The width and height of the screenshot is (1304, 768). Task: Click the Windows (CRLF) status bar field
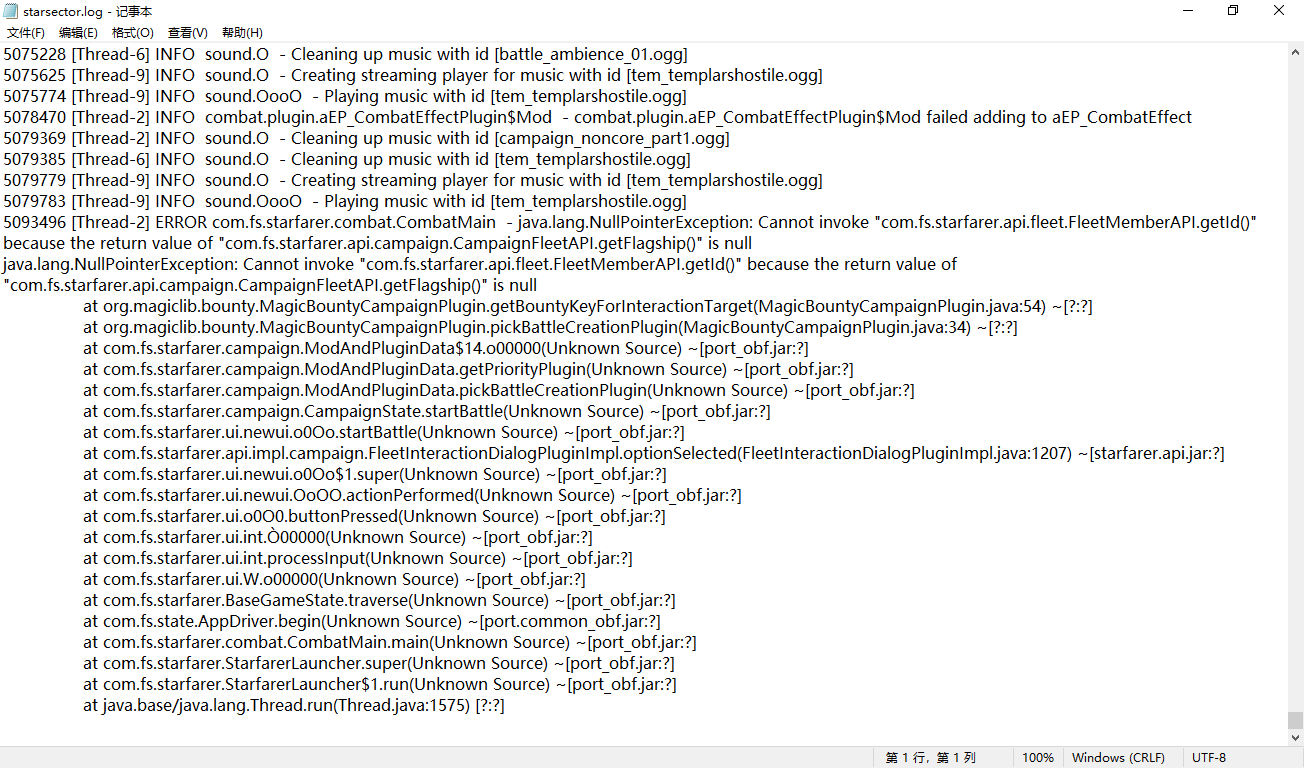(x=1118, y=758)
